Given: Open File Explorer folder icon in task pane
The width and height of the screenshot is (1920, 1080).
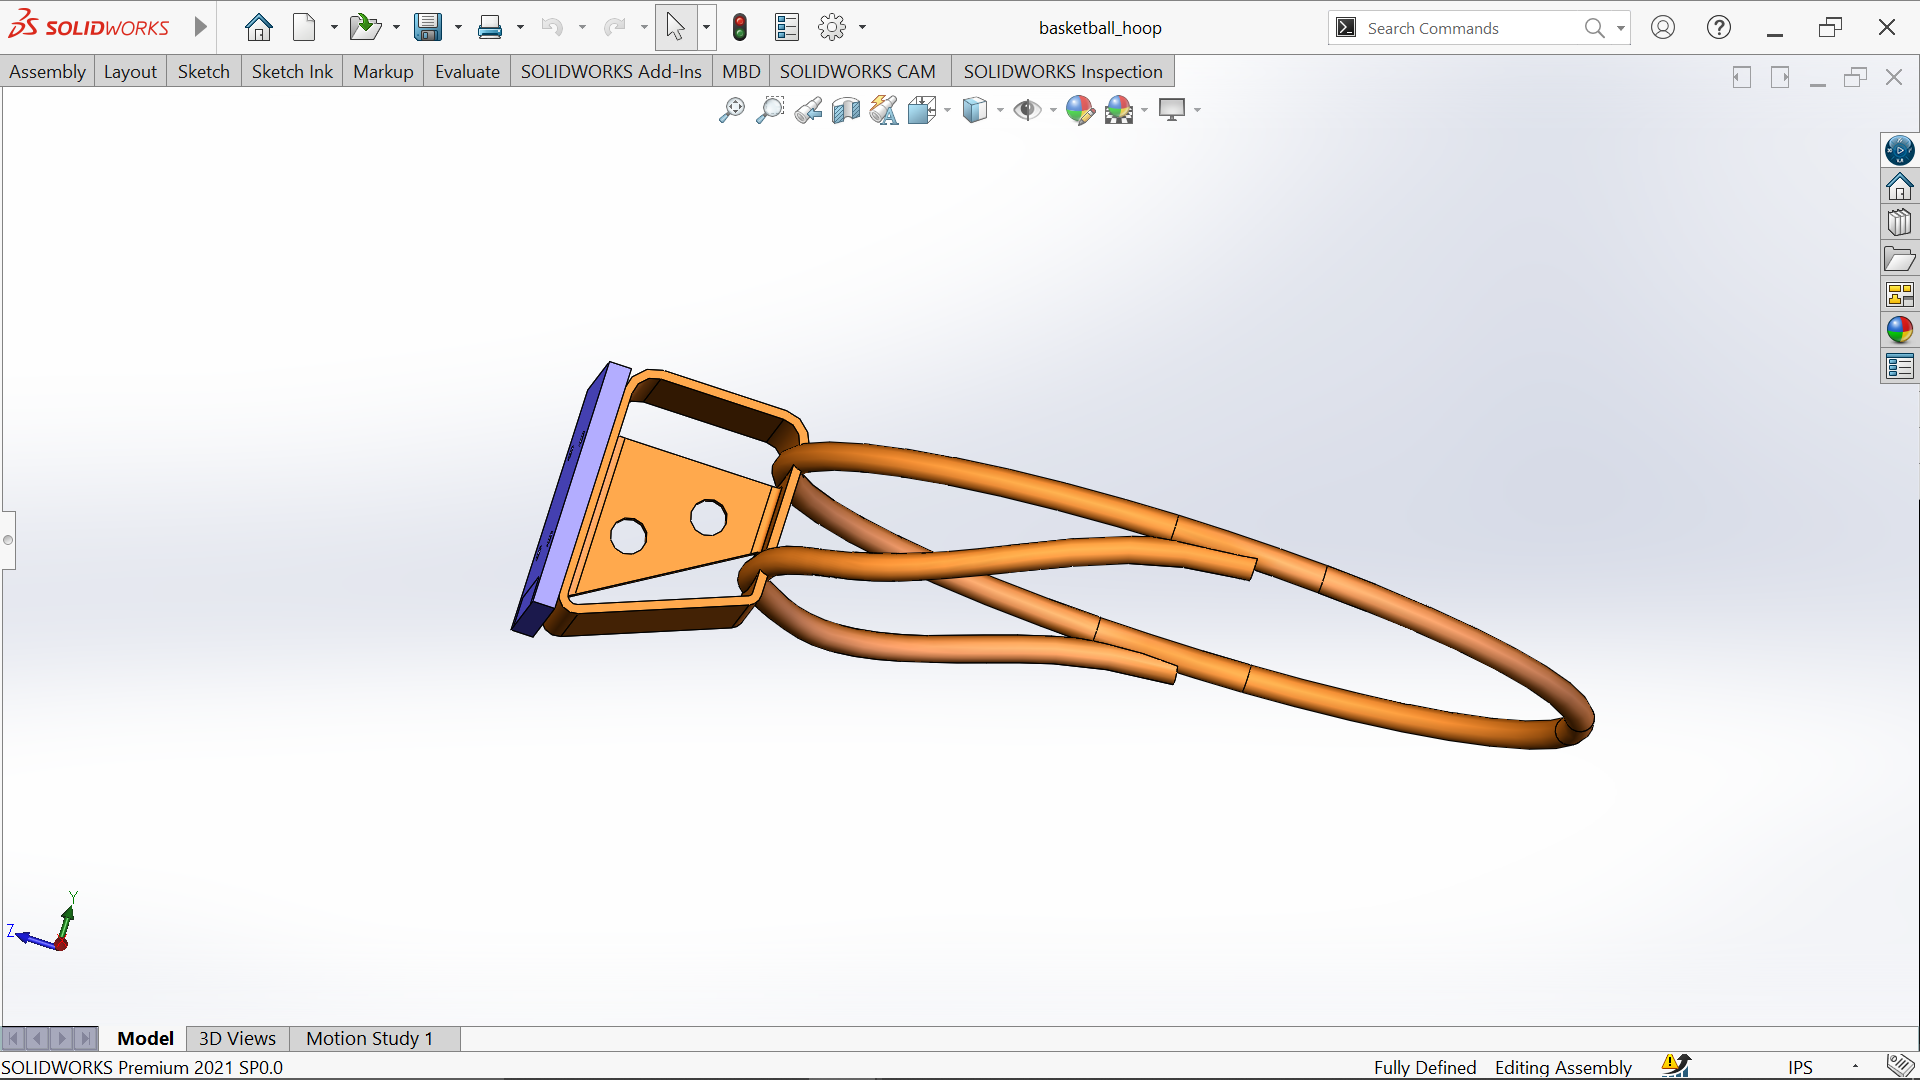Looking at the screenshot, I should pyautogui.click(x=1899, y=259).
